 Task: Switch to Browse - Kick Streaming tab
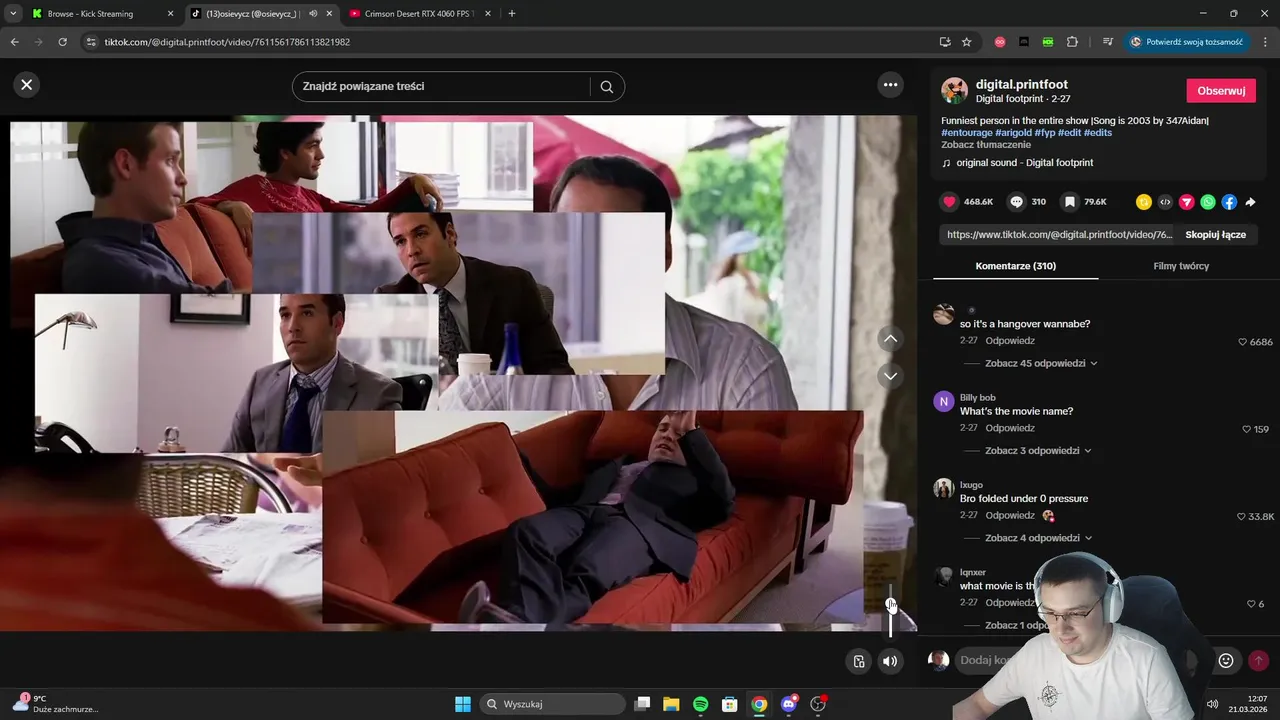pos(100,14)
